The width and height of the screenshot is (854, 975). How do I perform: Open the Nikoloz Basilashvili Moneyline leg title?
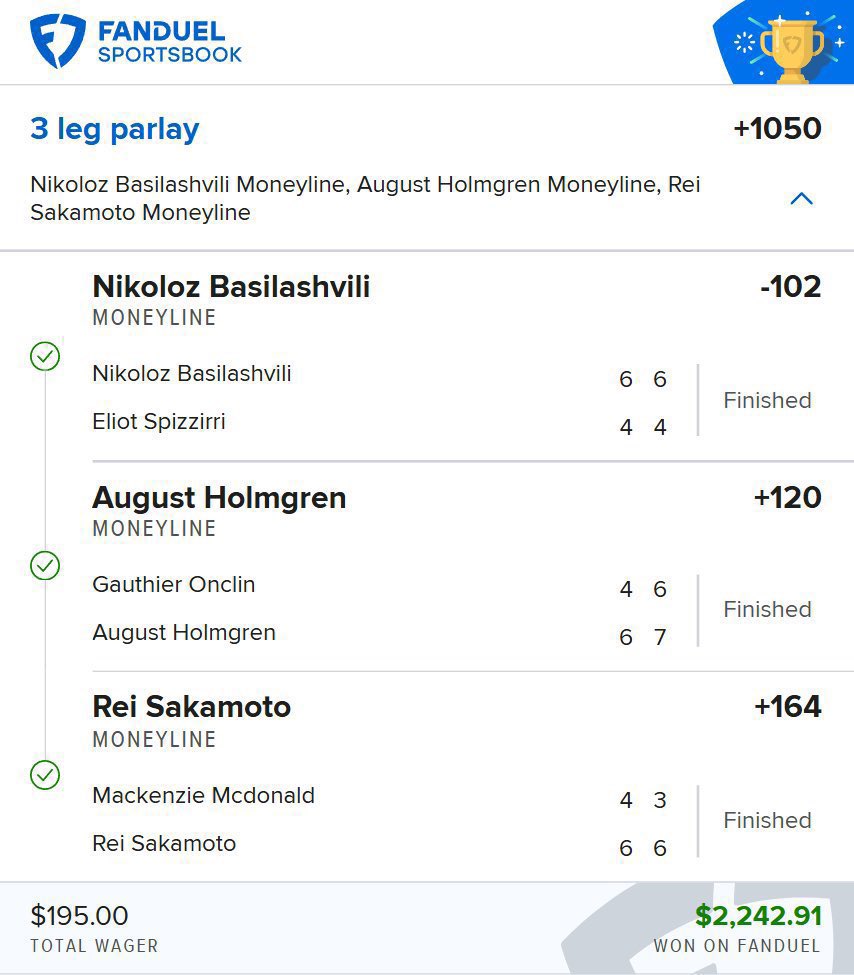click(x=231, y=287)
